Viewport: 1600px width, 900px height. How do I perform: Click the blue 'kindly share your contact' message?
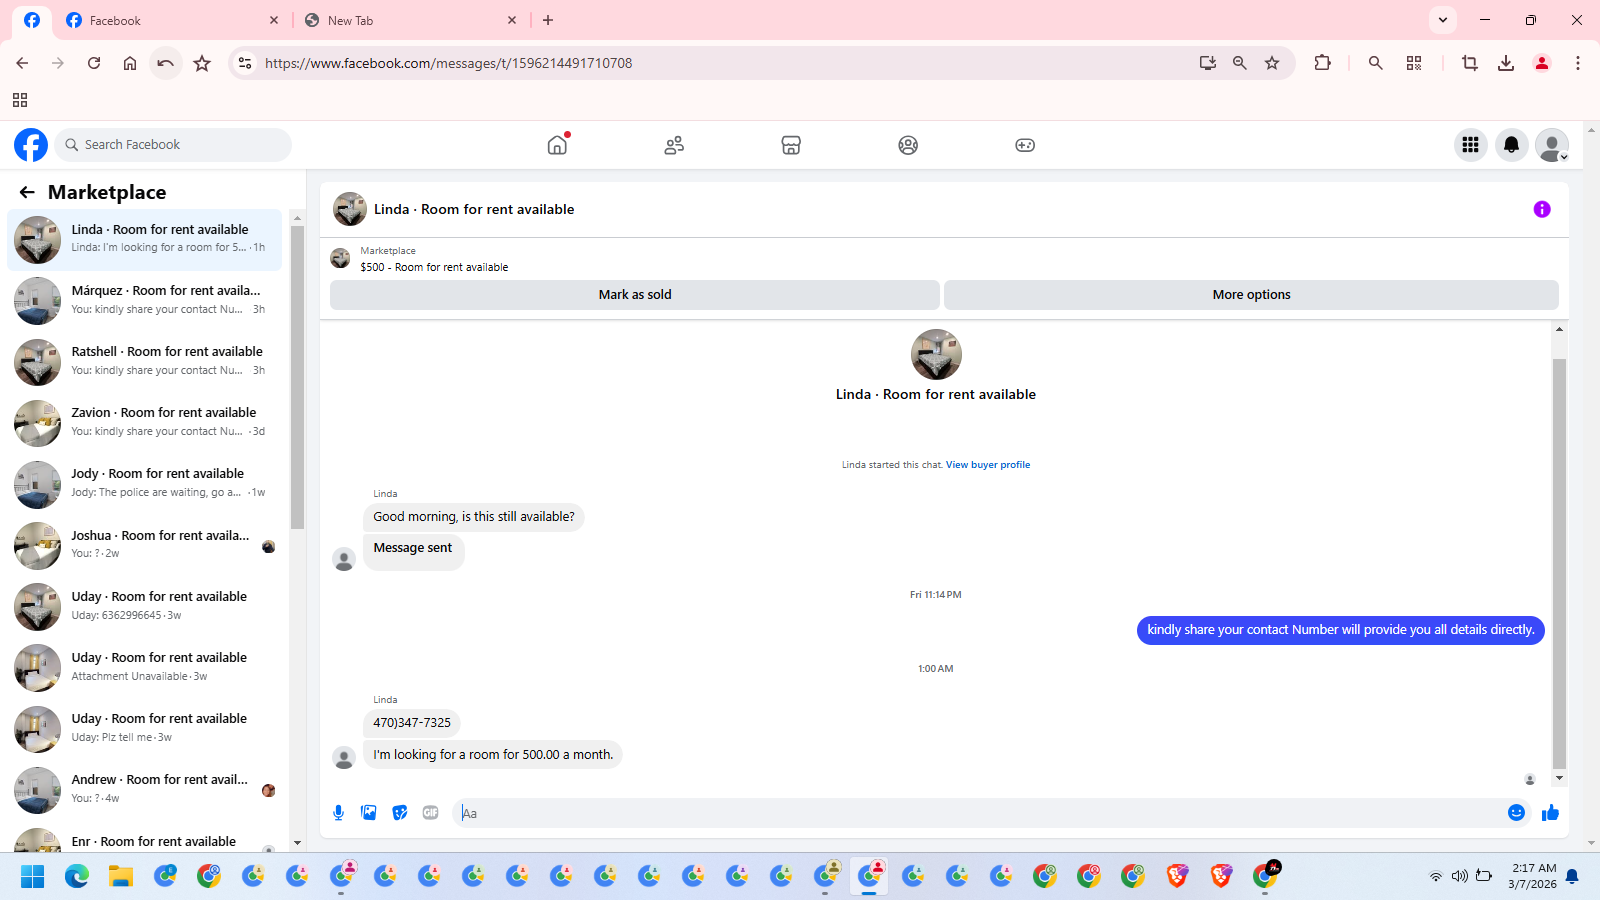(1340, 630)
